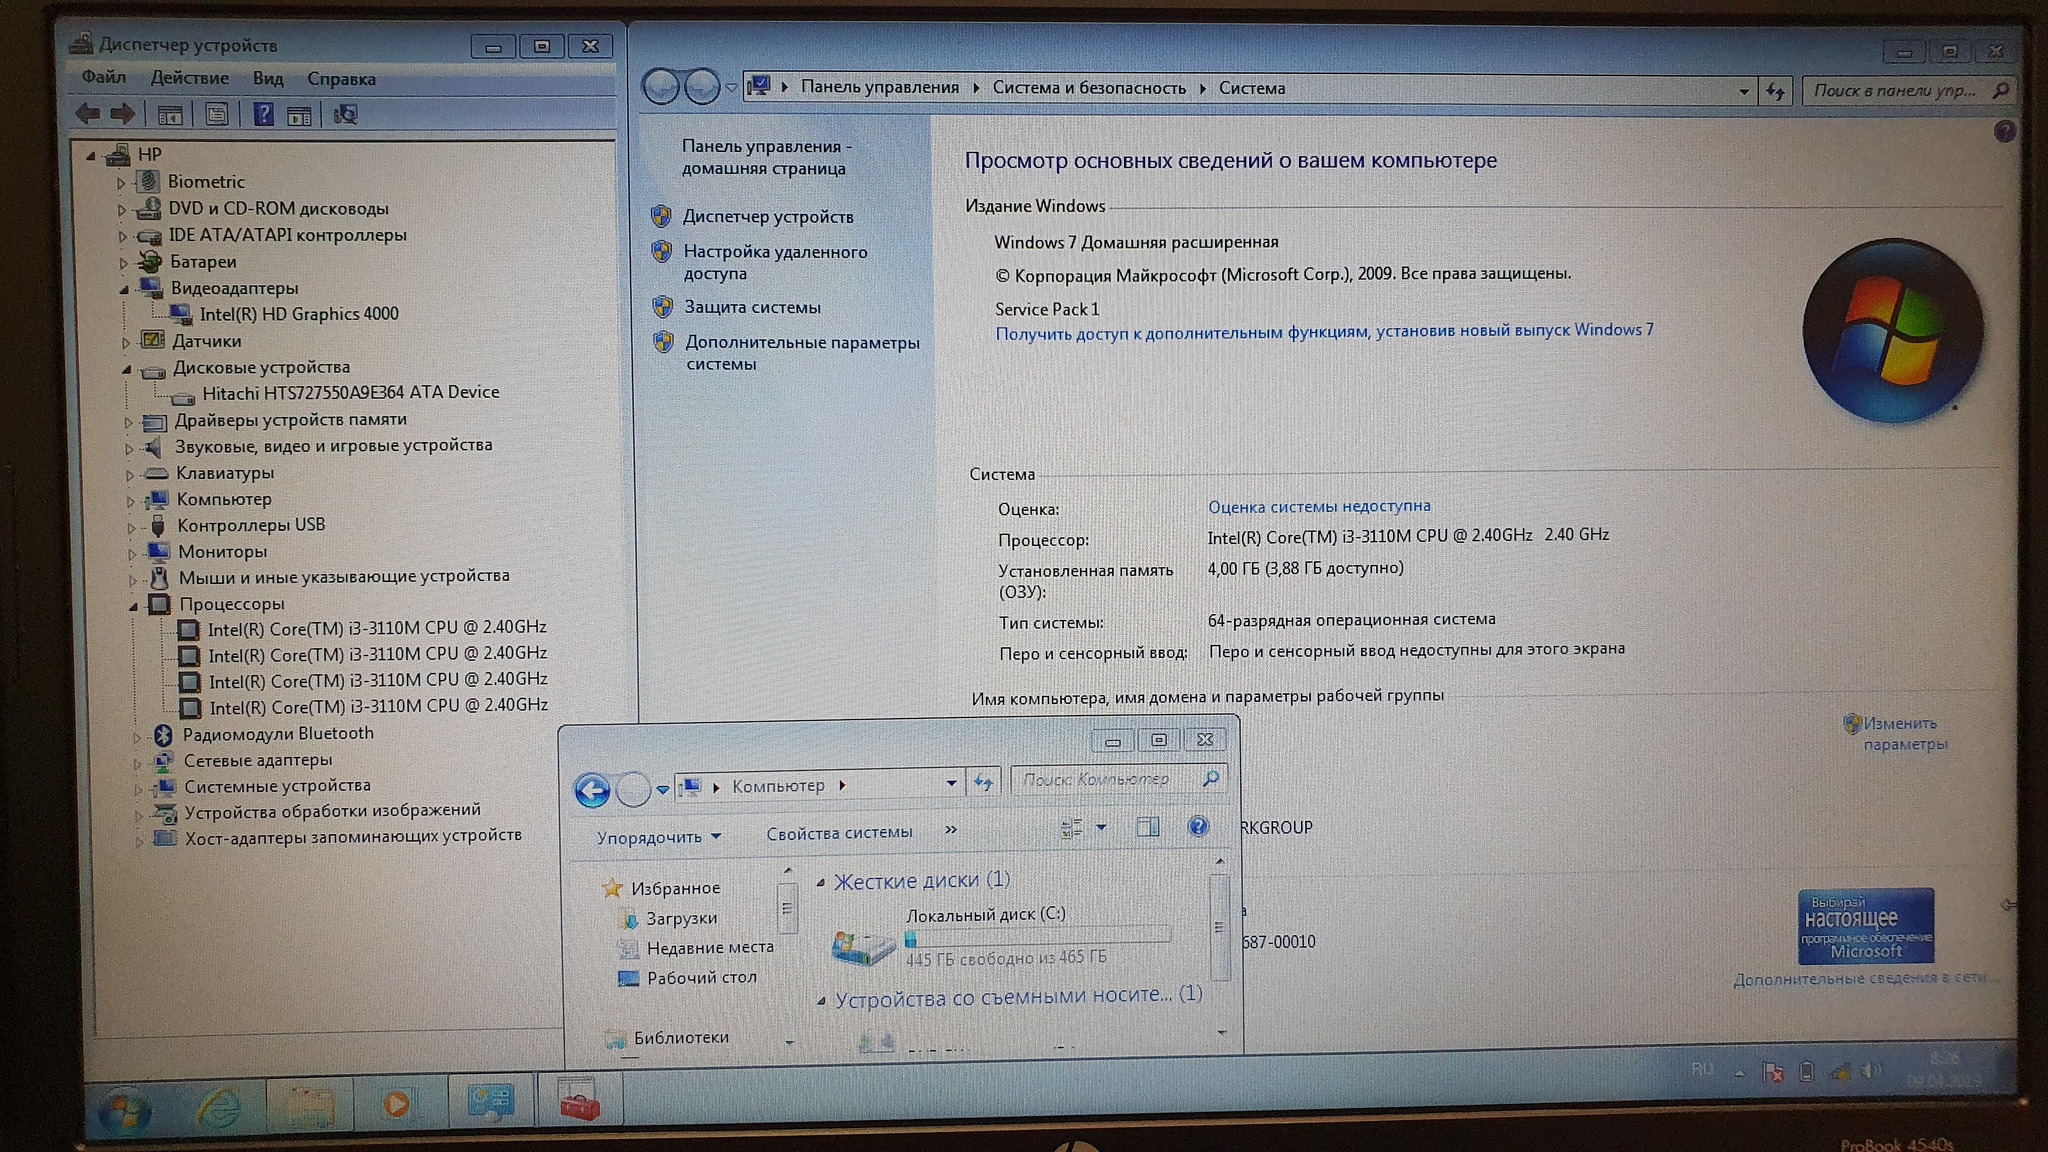Image resolution: width=2048 pixels, height=1152 pixels.
Task: Open the Действие menu
Action: tap(189, 78)
